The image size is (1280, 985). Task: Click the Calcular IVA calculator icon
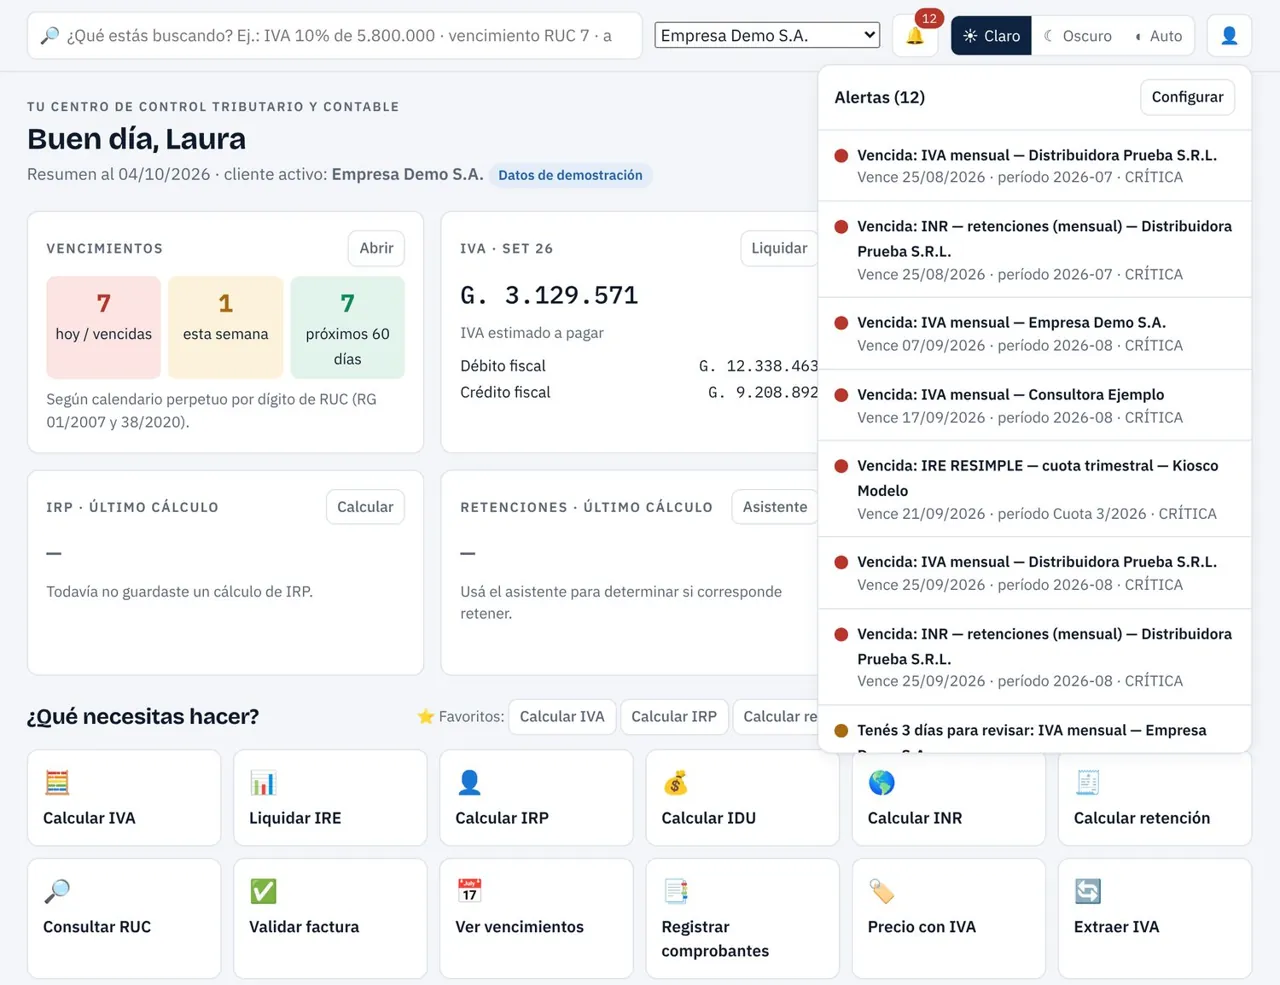pyautogui.click(x=57, y=782)
